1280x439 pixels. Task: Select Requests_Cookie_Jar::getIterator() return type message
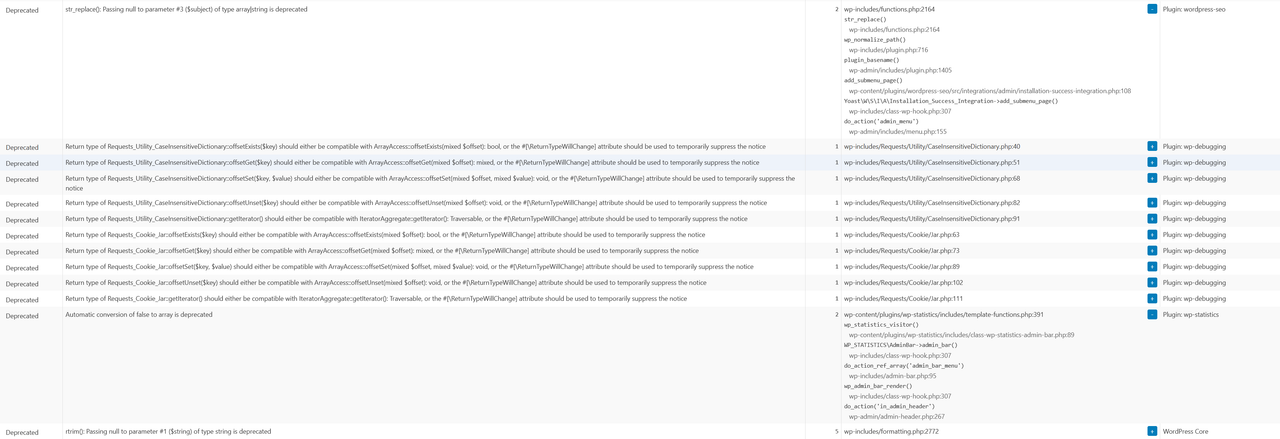376,298
